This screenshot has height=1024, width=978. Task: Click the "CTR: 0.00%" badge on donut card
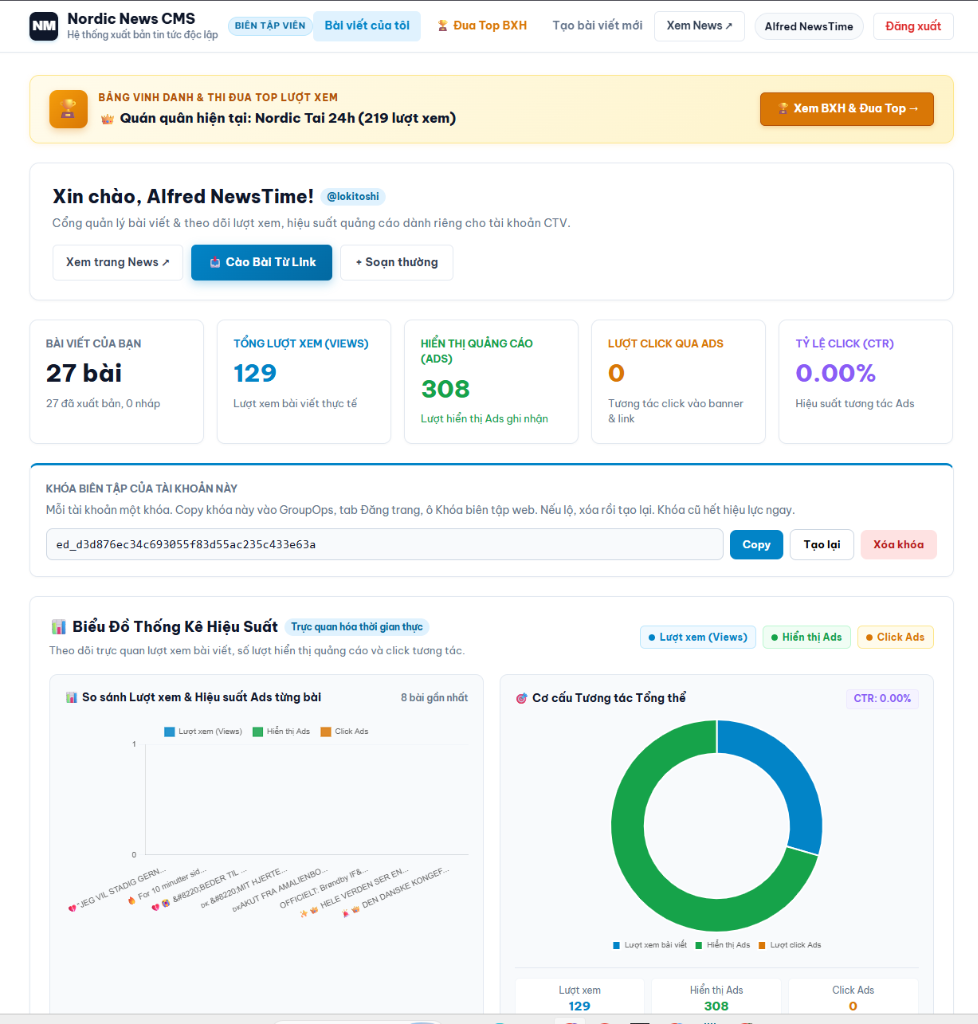[x=882, y=698]
